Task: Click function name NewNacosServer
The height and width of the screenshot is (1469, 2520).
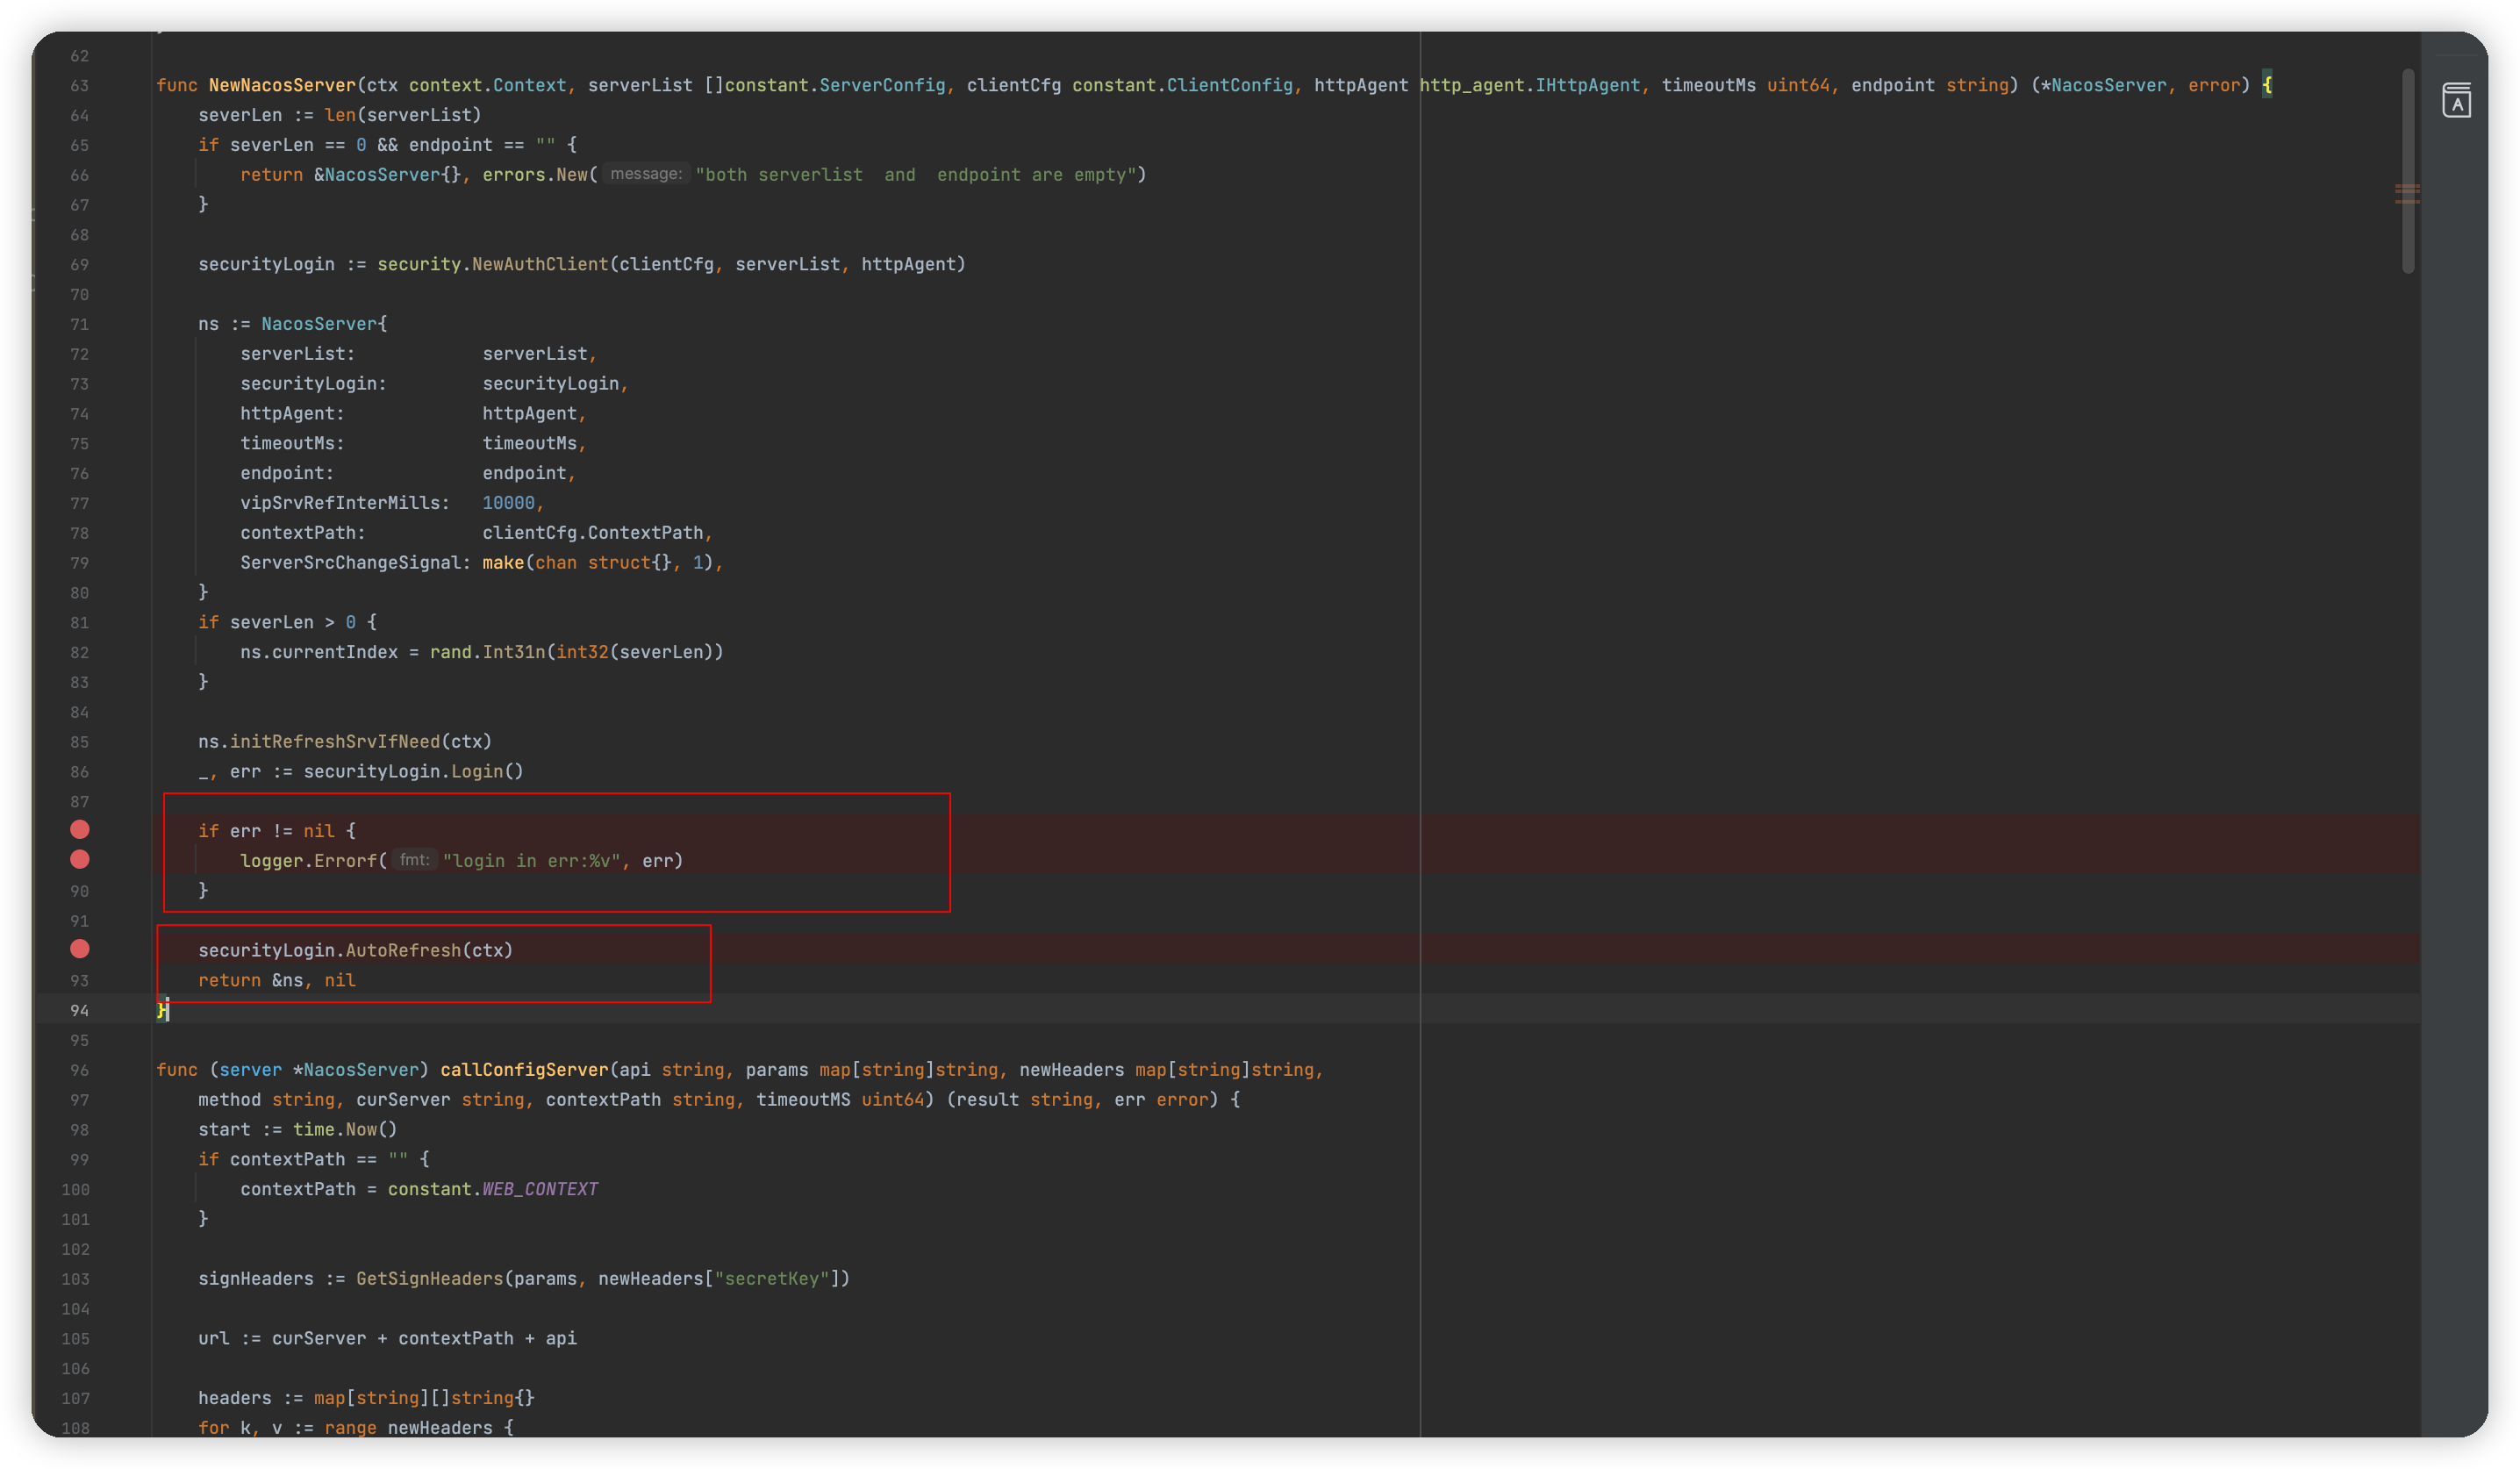Action: coord(282,85)
